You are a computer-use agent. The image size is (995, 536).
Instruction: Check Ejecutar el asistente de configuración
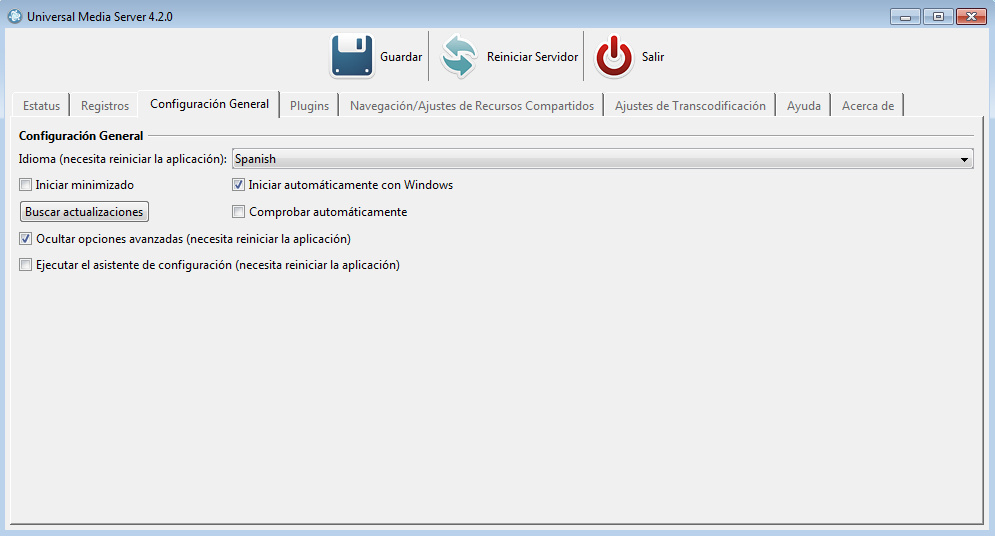click(x=25, y=265)
